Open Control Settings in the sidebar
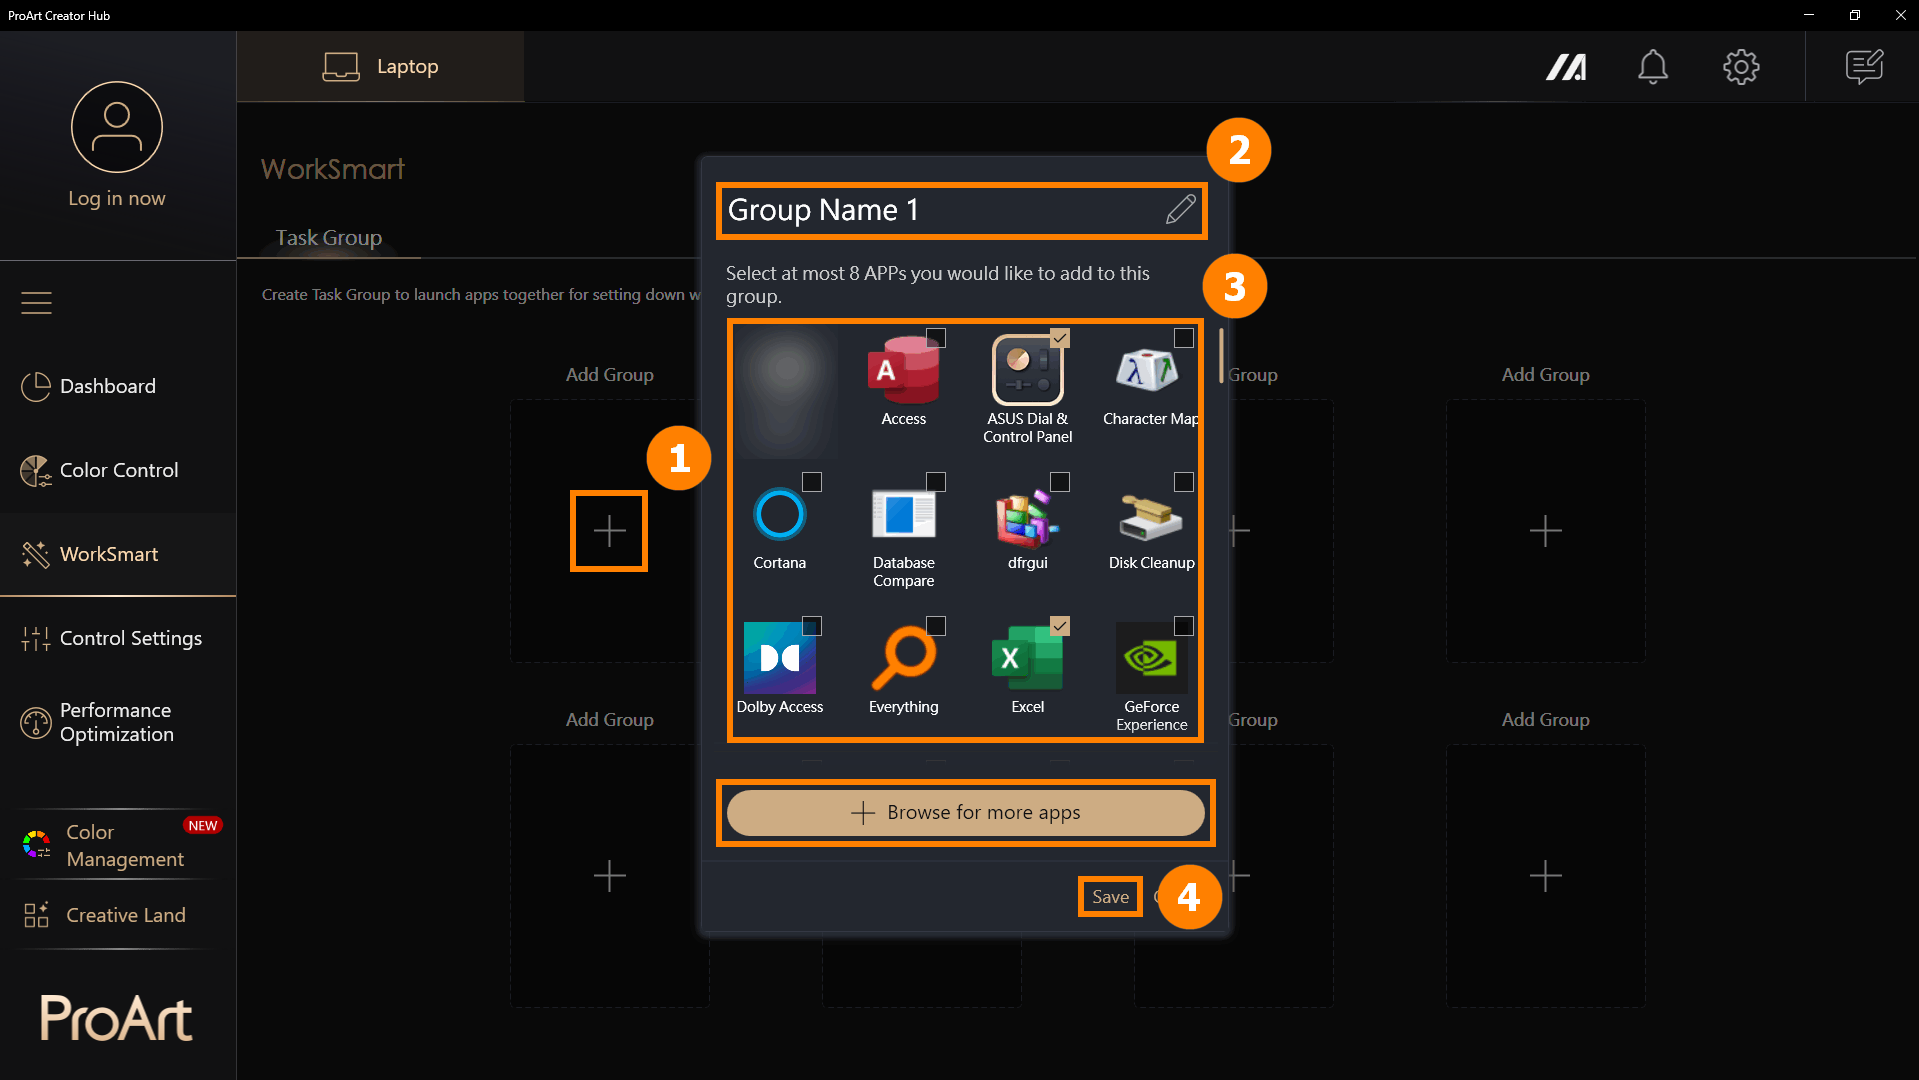 118,638
